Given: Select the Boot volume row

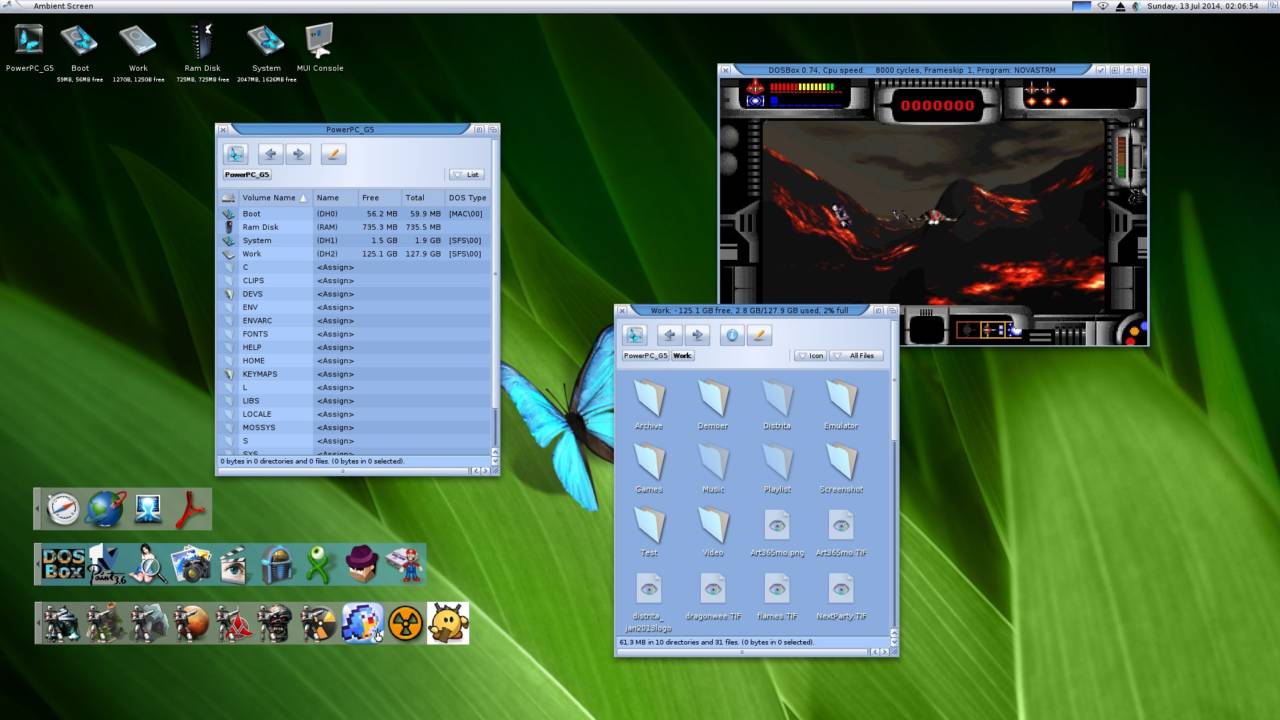Looking at the screenshot, I should pyautogui.click(x=355, y=214).
